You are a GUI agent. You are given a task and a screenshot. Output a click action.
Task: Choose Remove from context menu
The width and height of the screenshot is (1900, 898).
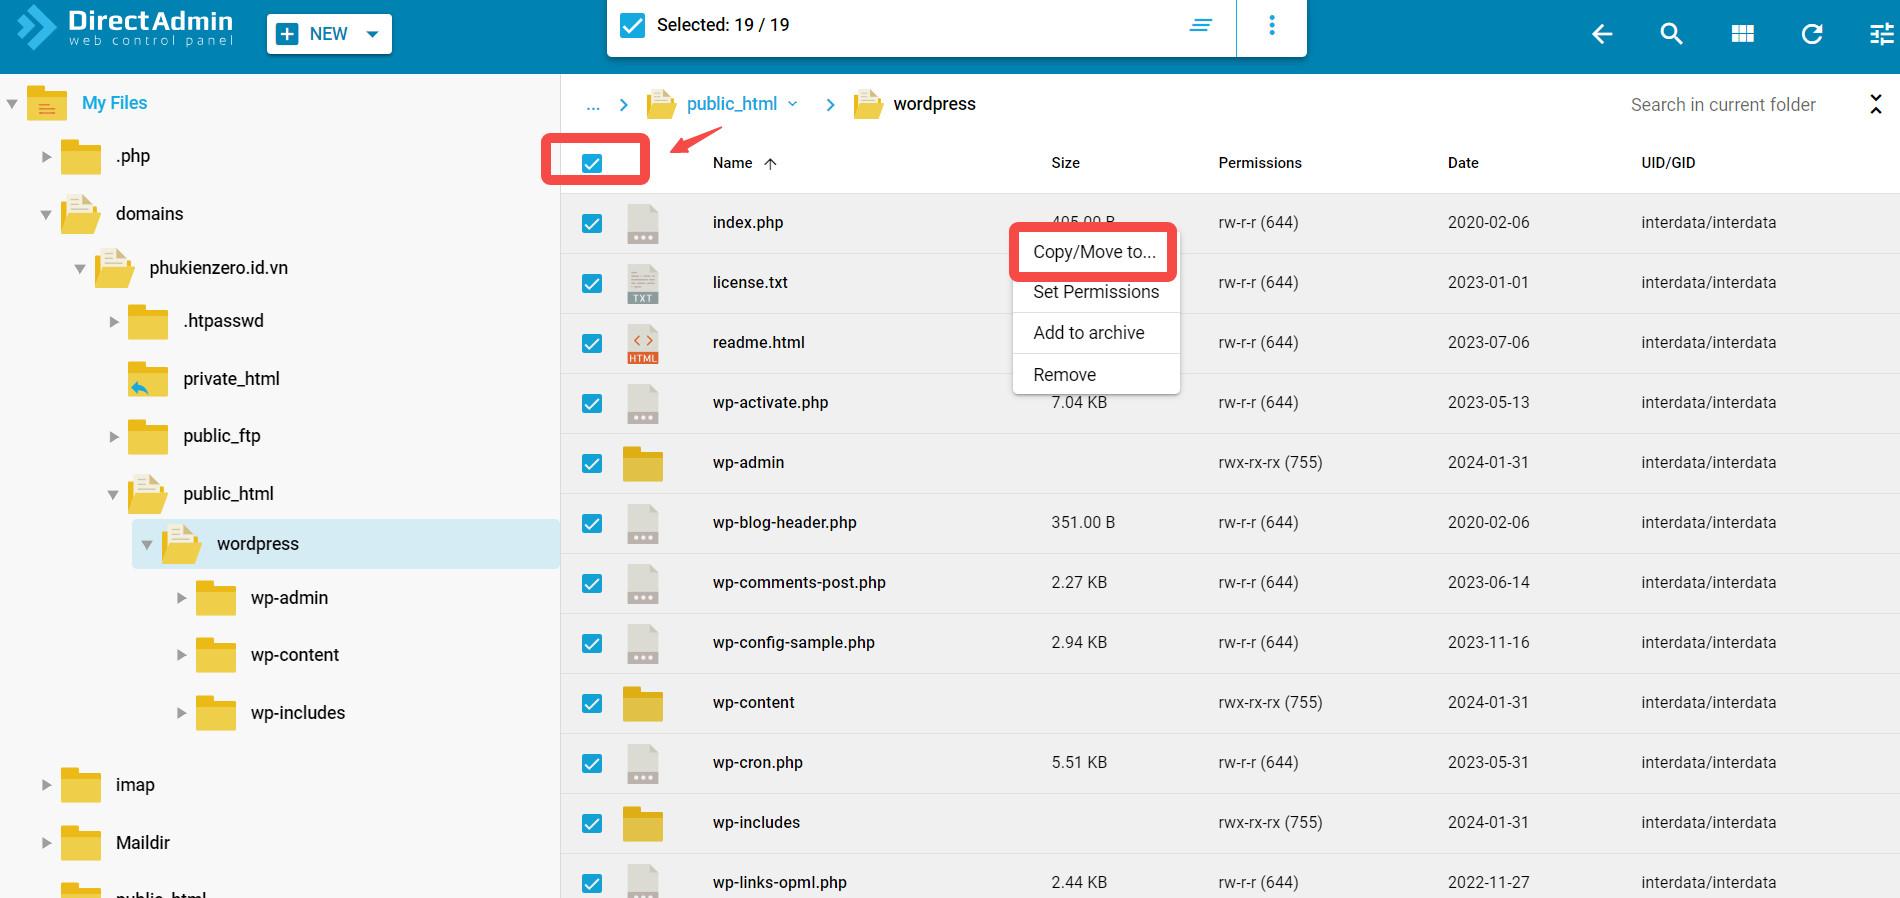click(x=1096, y=375)
